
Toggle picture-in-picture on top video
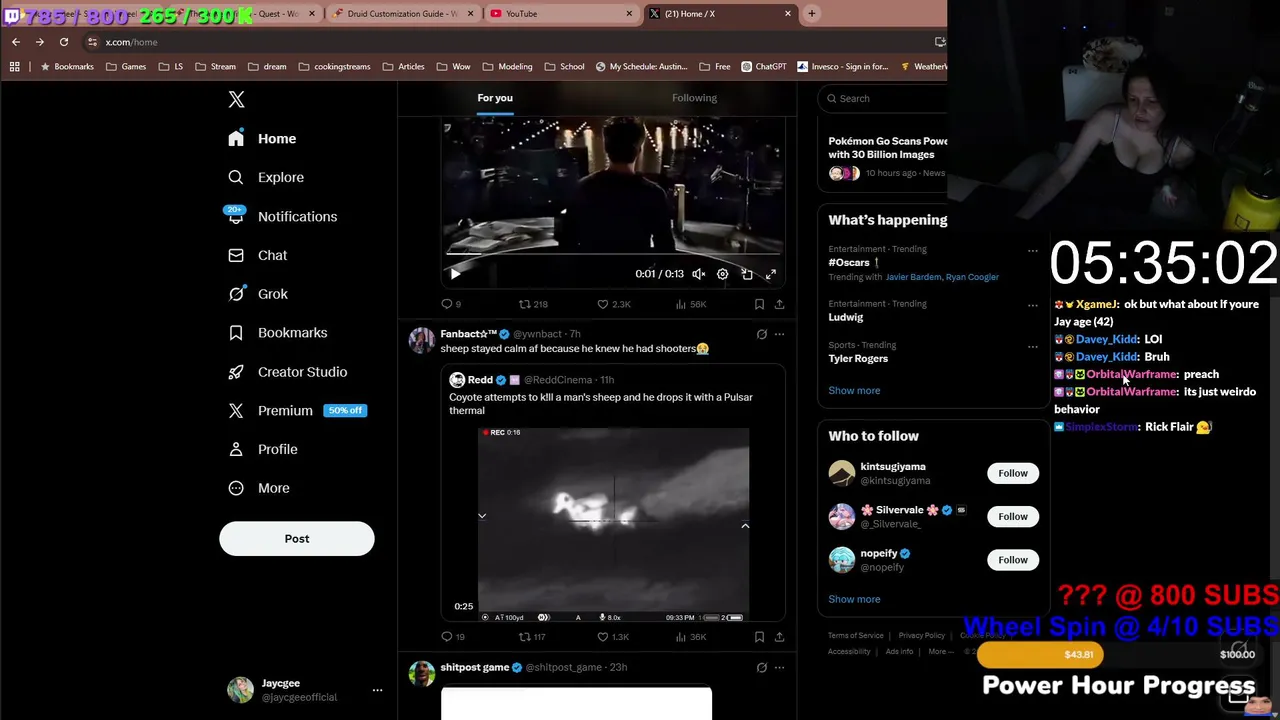(747, 274)
